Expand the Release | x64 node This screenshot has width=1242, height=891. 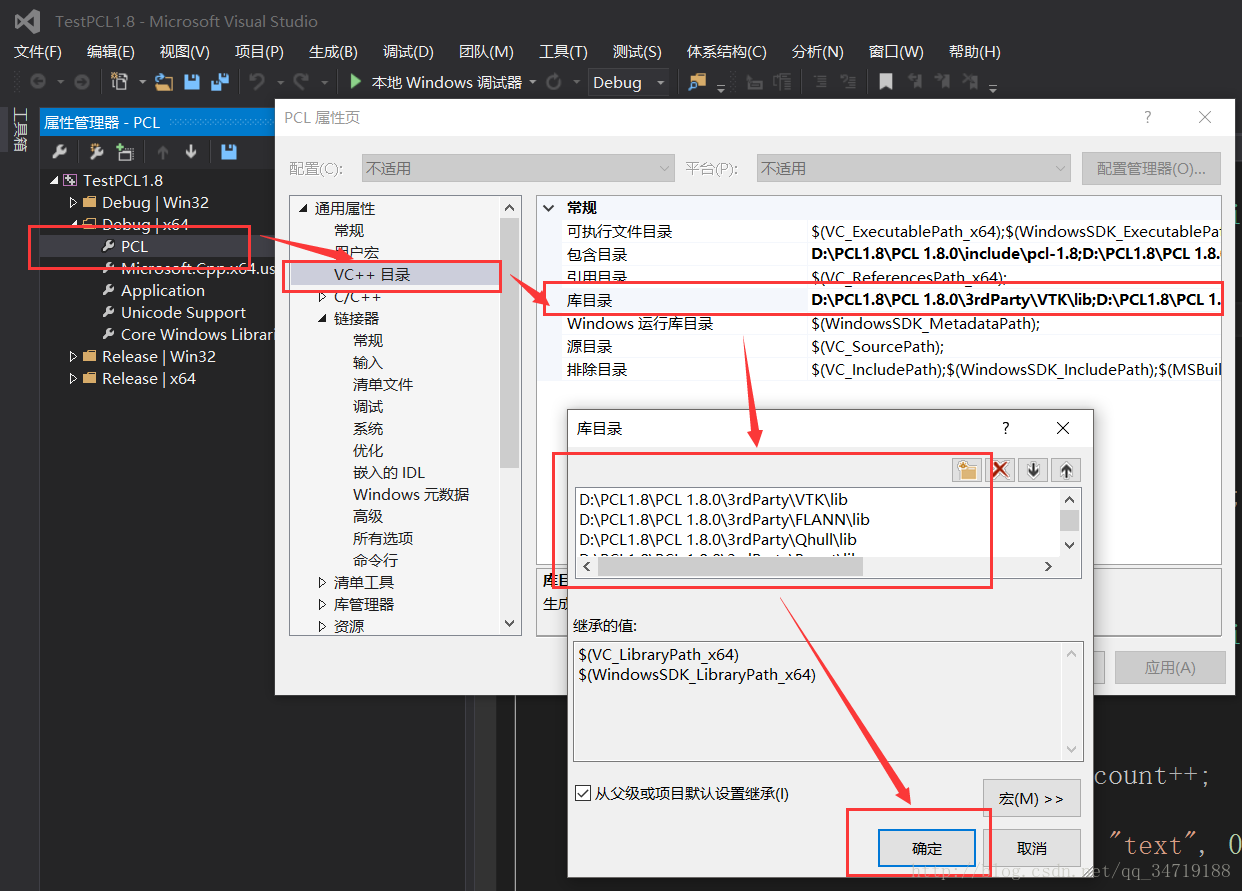73,378
